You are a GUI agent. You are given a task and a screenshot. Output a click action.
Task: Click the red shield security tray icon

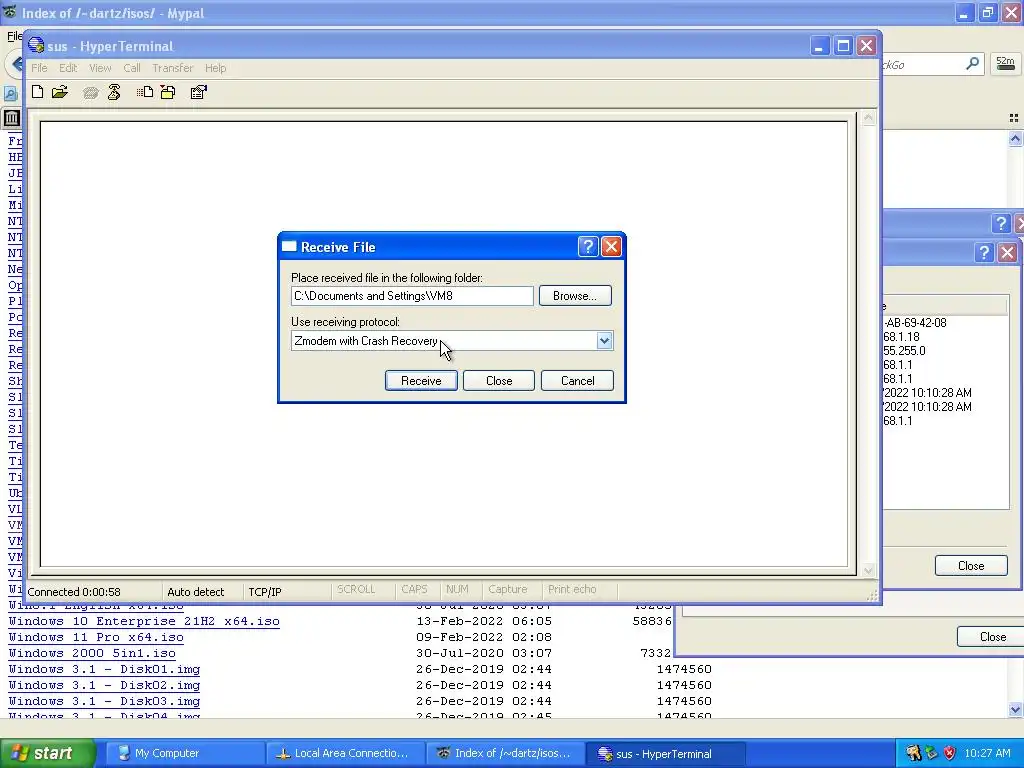click(950, 753)
